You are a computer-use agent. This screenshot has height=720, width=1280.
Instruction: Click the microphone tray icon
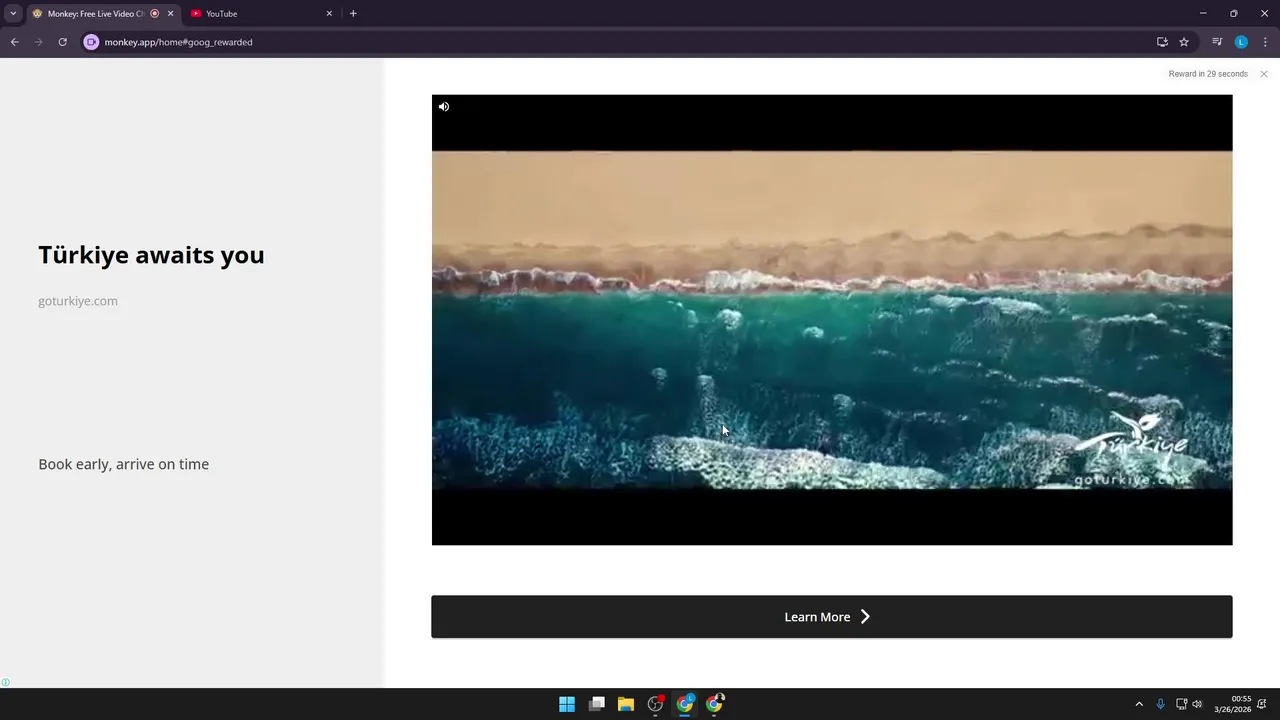click(x=1160, y=704)
